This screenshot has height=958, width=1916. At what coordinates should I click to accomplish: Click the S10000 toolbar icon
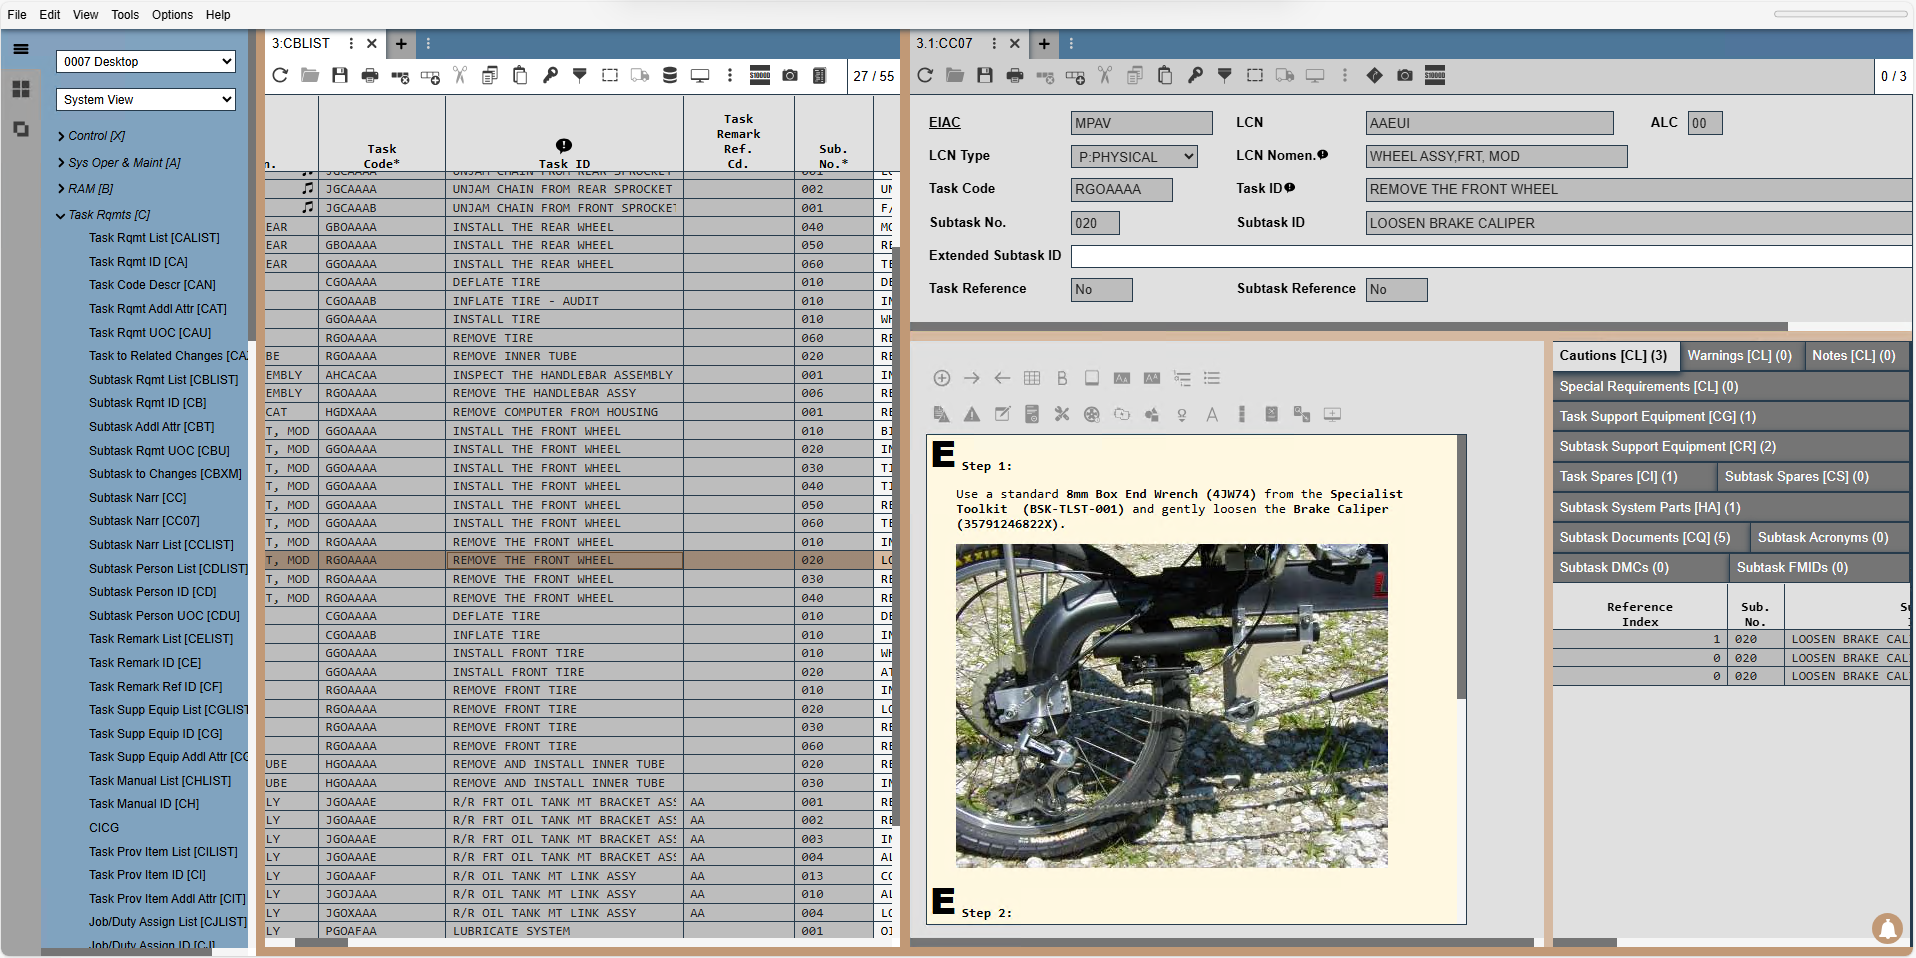point(760,75)
